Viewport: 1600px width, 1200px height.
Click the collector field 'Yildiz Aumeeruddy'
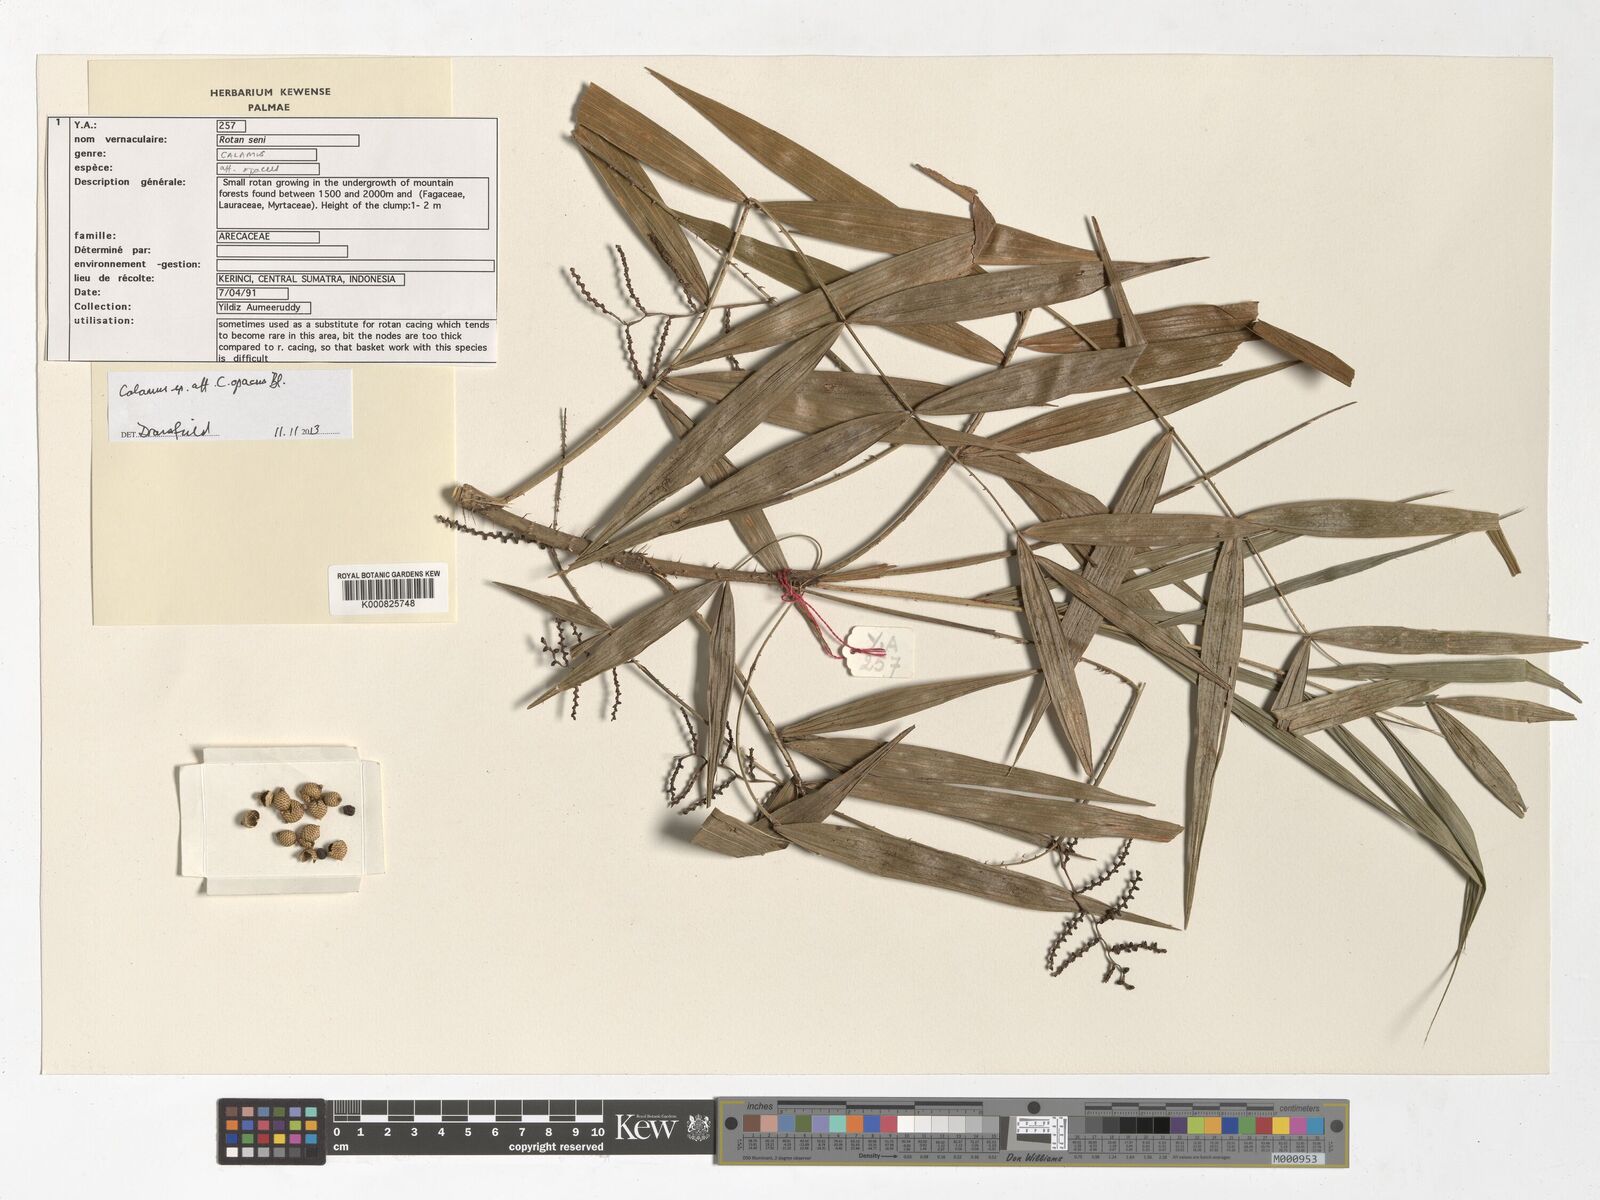click(264, 308)
